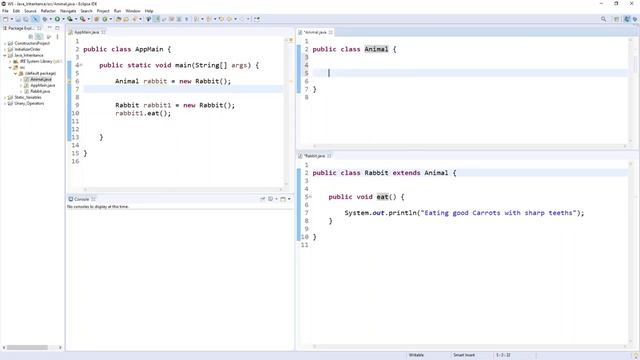Click the Save toolbar icon

coord(18,19)
